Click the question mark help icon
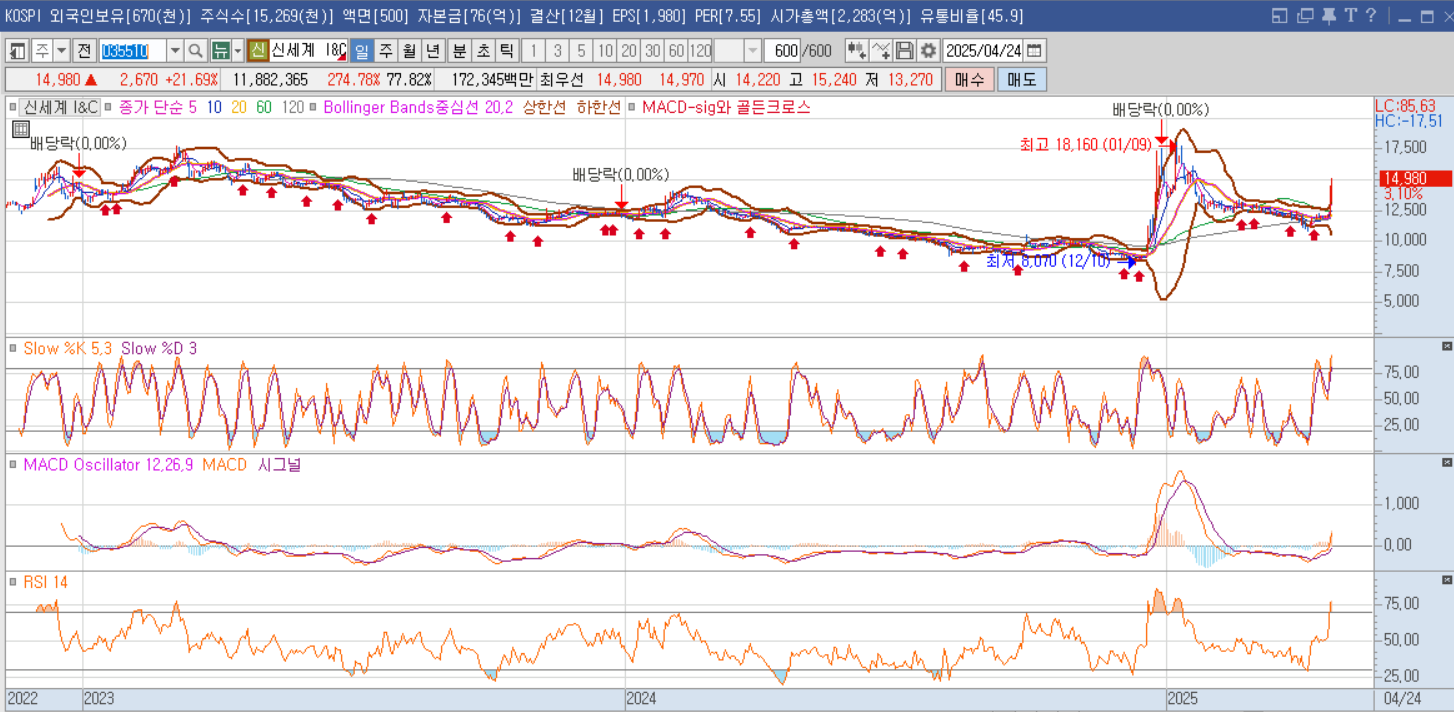 pyautogui.click(x=1371, y=16)
